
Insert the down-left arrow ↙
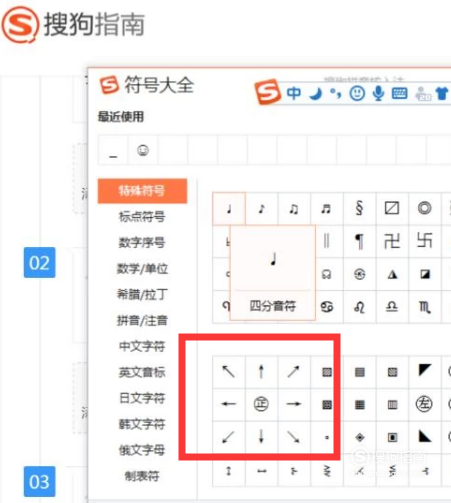pyautogui.click(x=229, y=437)
